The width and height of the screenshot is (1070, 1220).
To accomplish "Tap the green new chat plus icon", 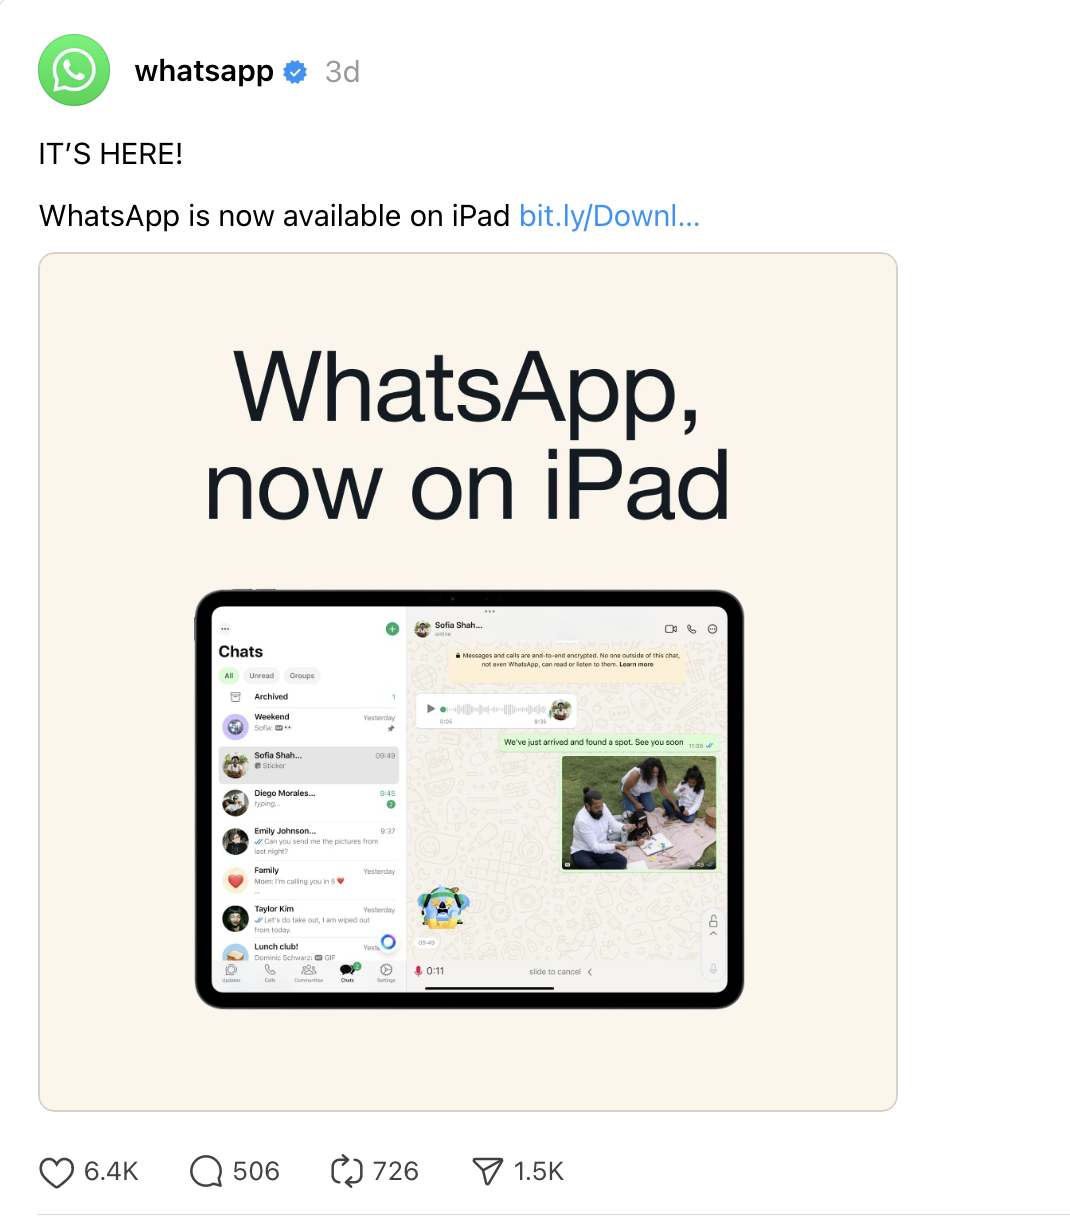I will click(392, 629).
